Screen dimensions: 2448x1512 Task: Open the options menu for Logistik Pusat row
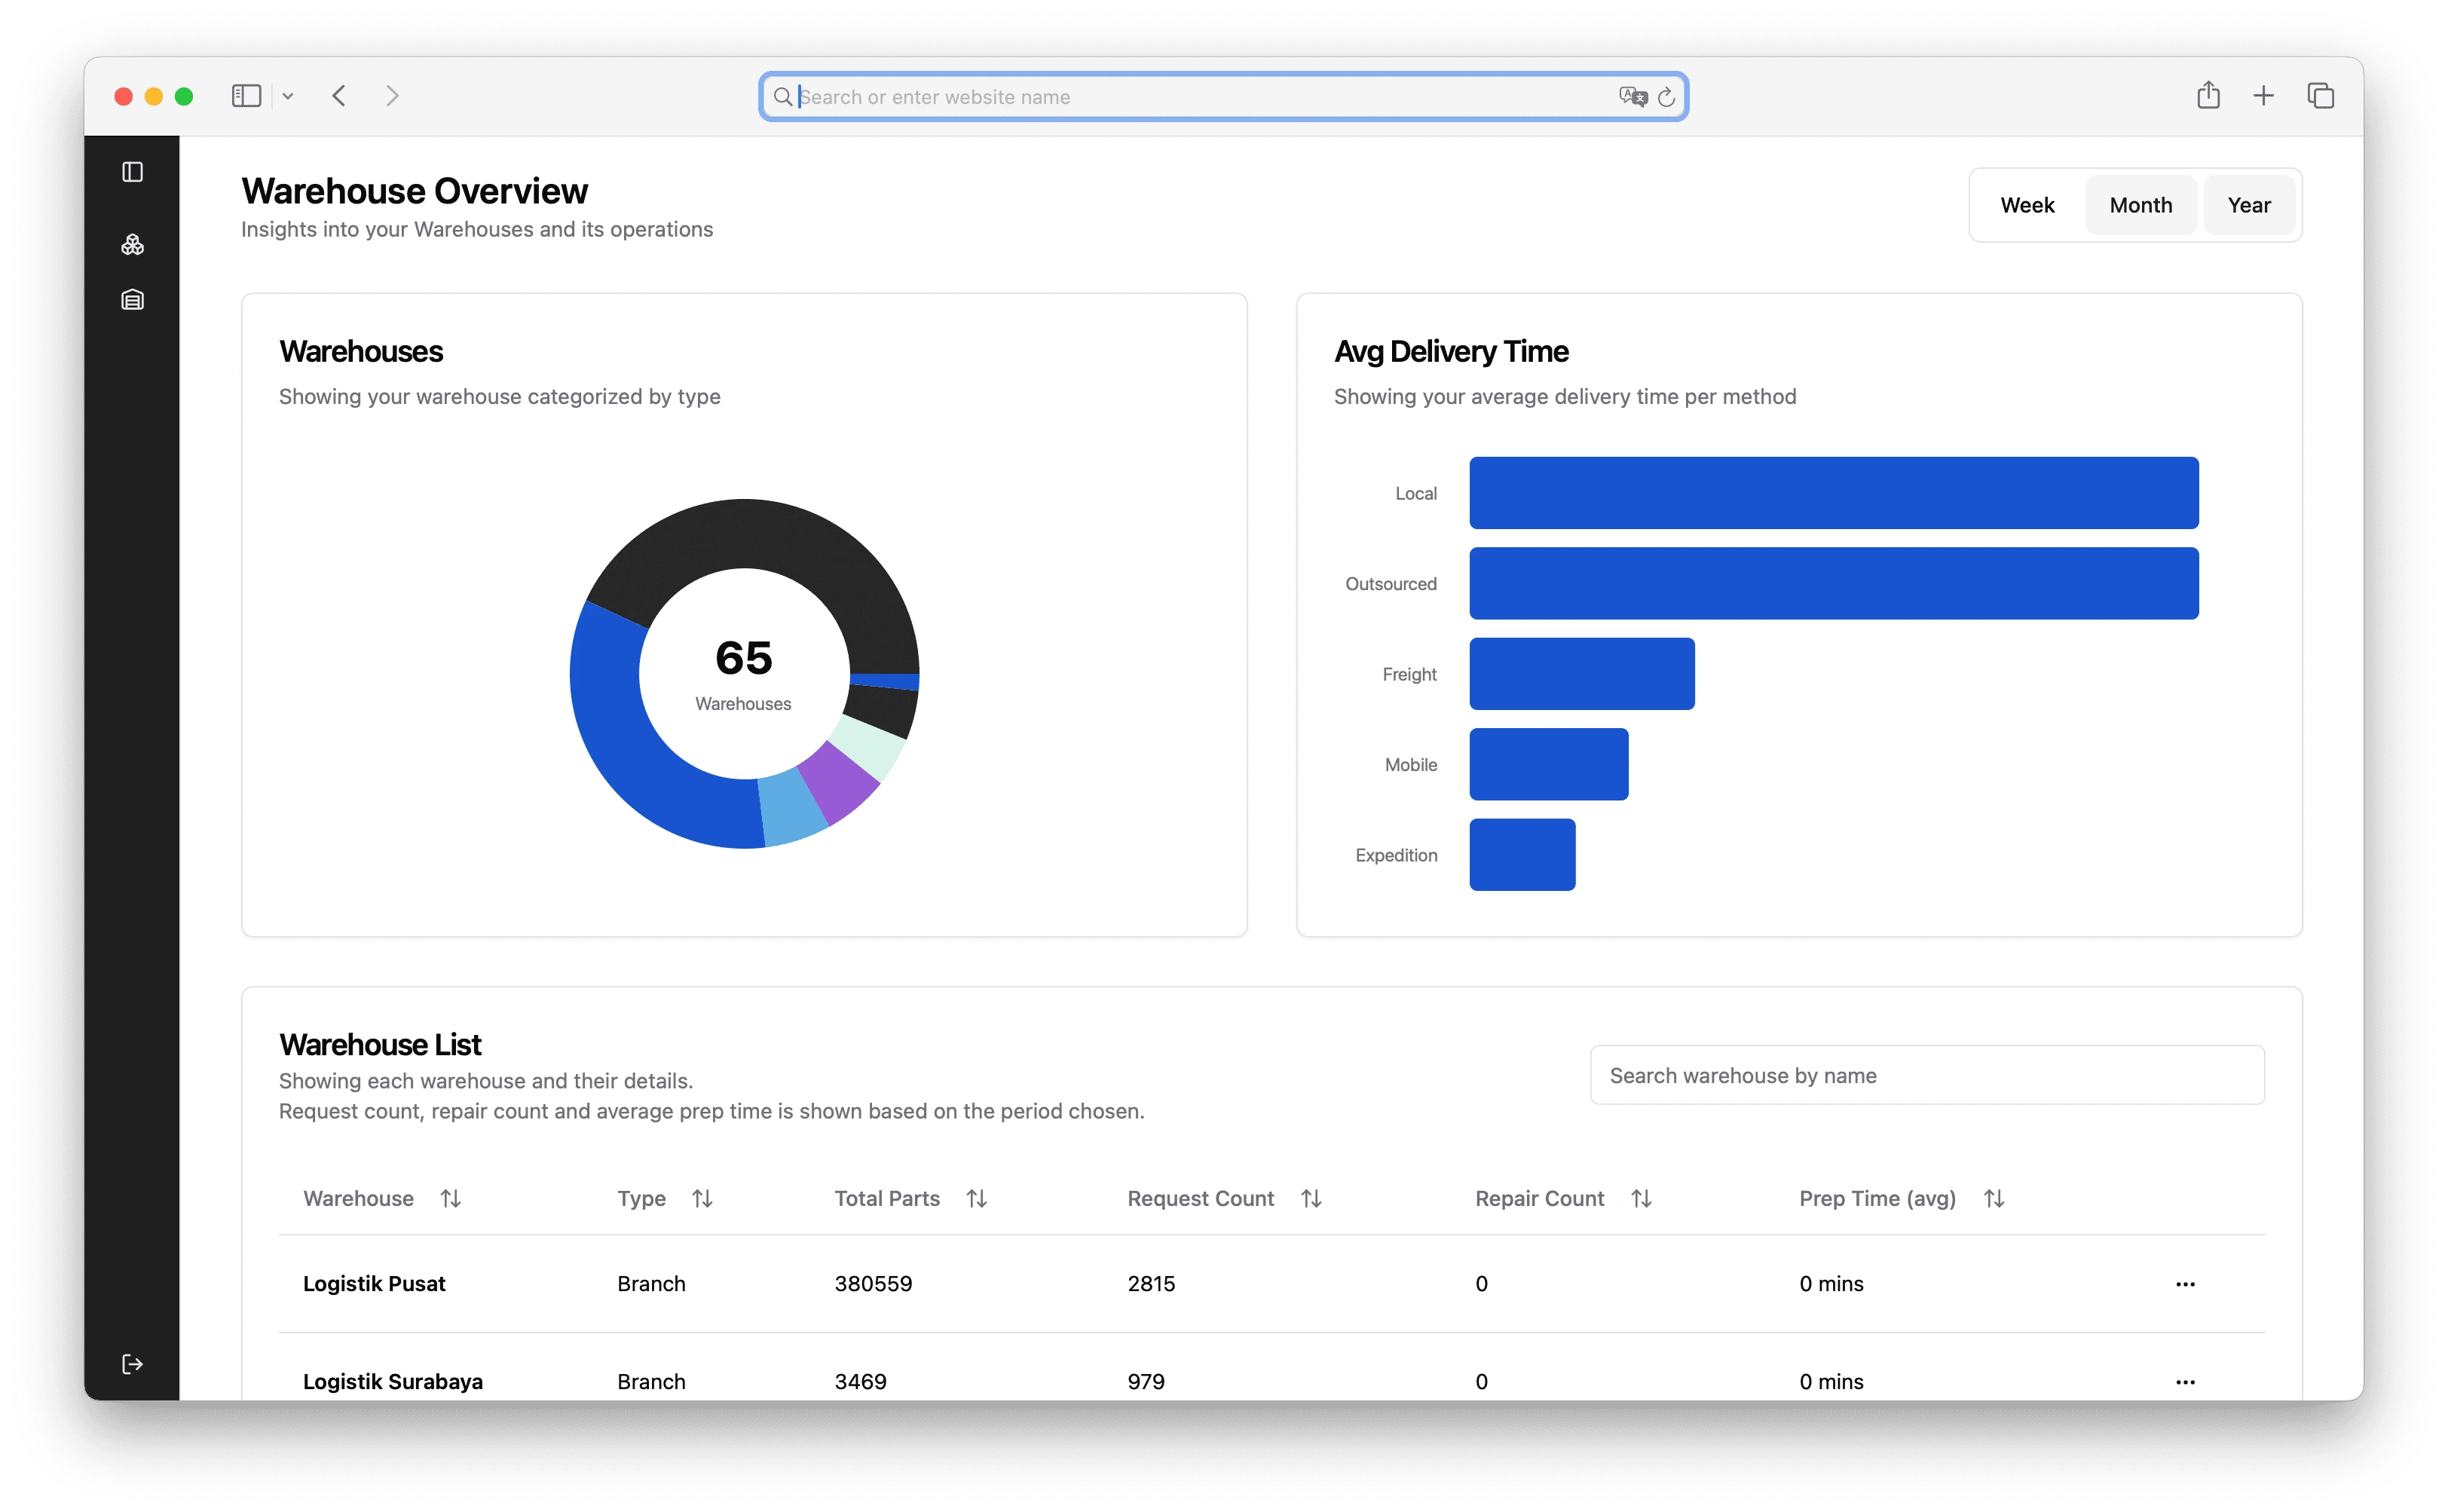tap(2186, 1285)
